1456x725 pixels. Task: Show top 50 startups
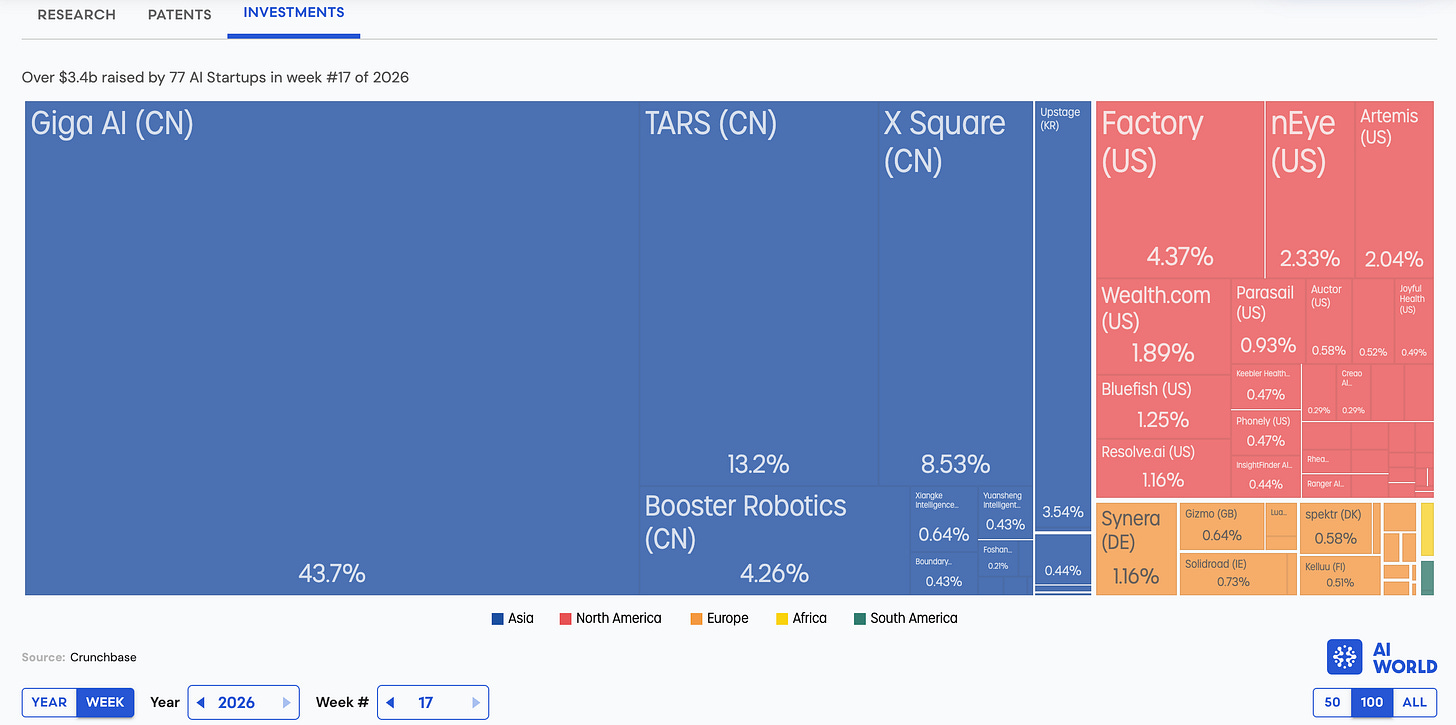click(1332, 702)
